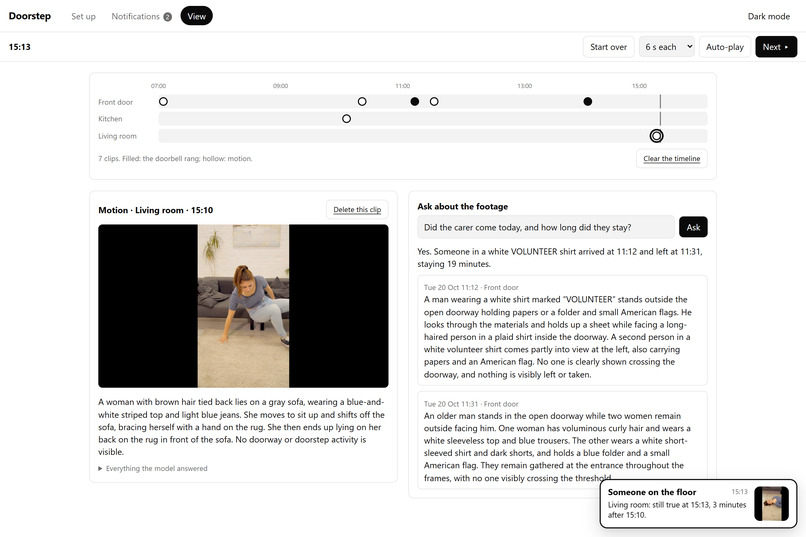Click the thumbnail in the floor alert toast
The width and height of the screenshot is (806, 537).
pos(771,504)
